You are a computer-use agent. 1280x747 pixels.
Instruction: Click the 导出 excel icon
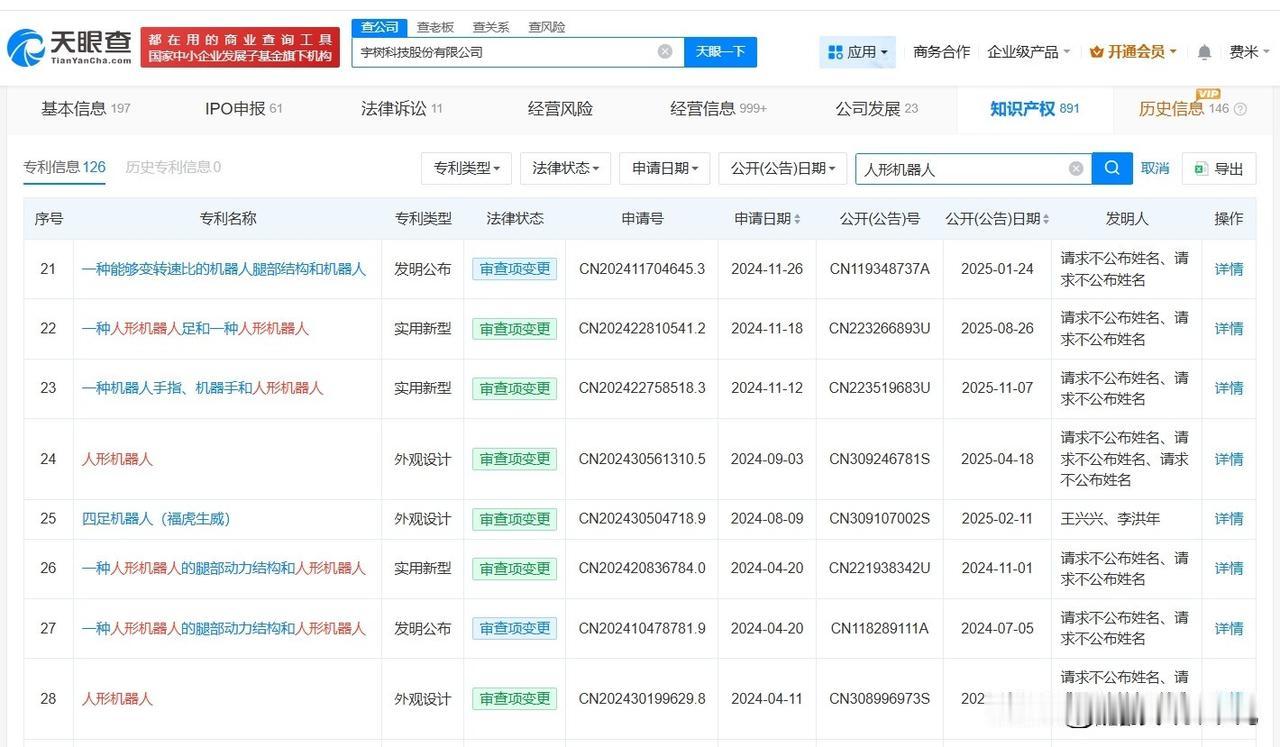(1201, 169)
